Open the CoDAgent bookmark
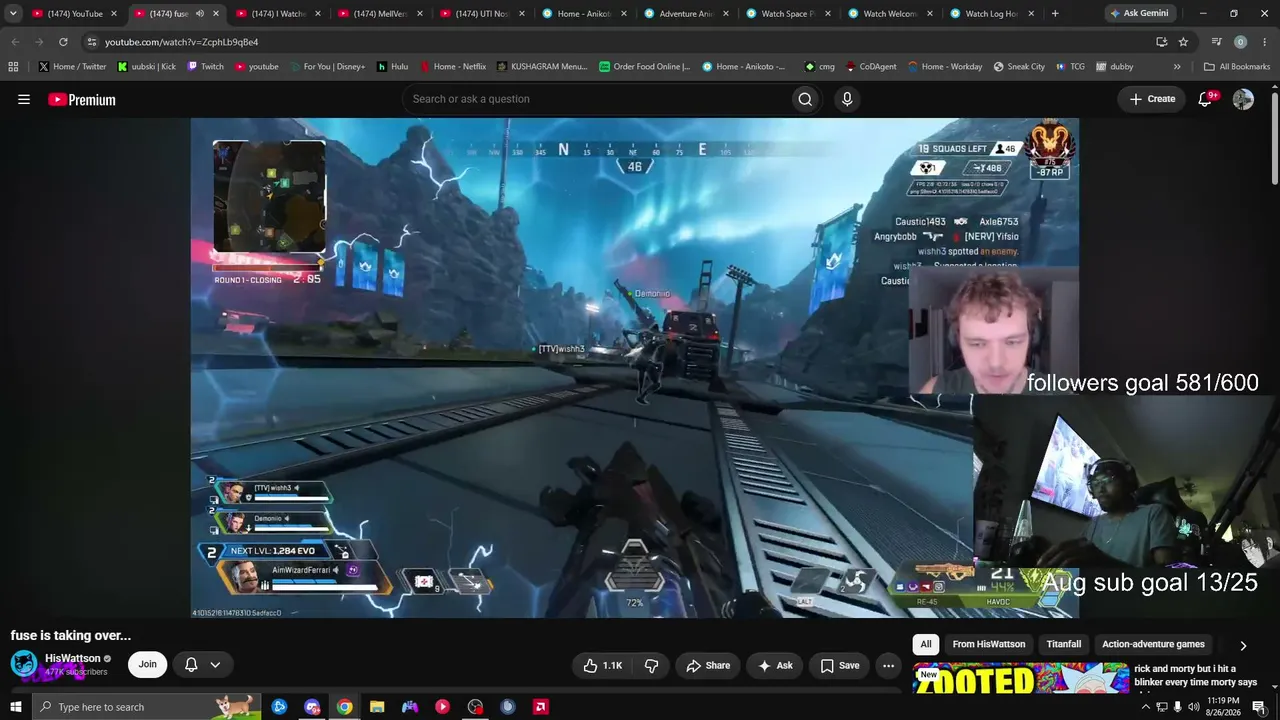The height and width of the screenshot is (720, 1280). [872, 67]
